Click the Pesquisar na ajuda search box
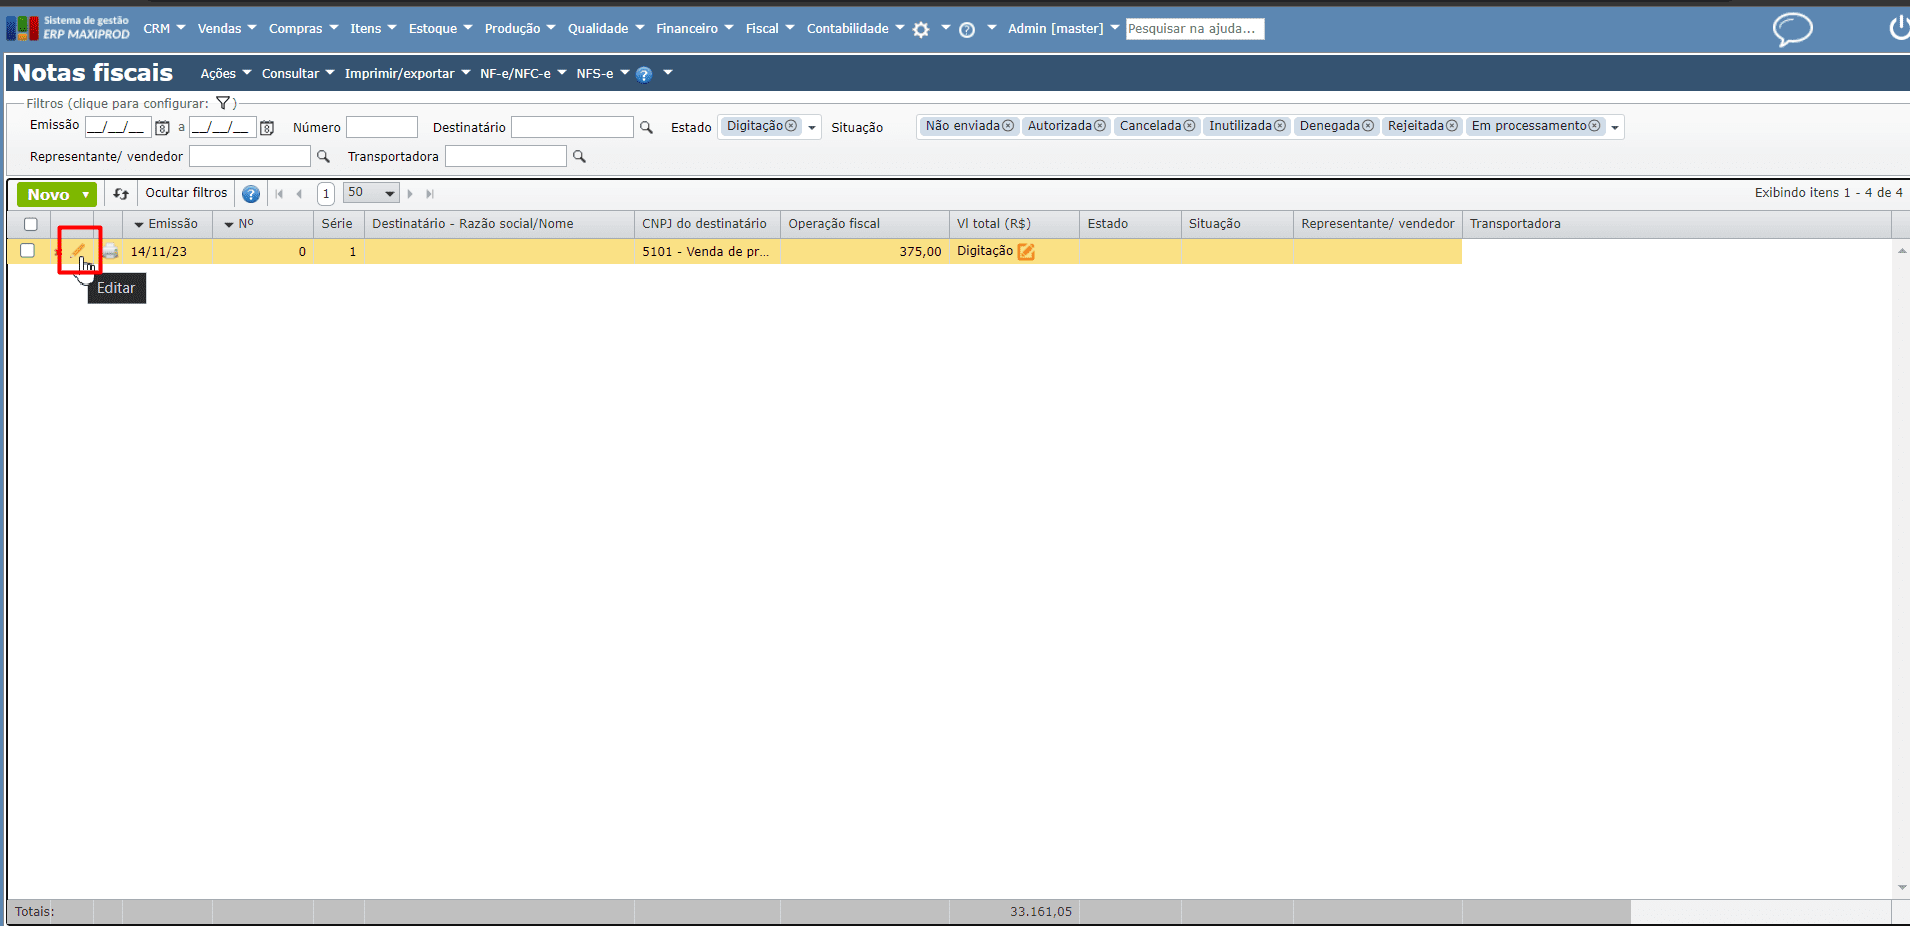The width and height of the screenshot is (1910, 926). coord(1195,29)
